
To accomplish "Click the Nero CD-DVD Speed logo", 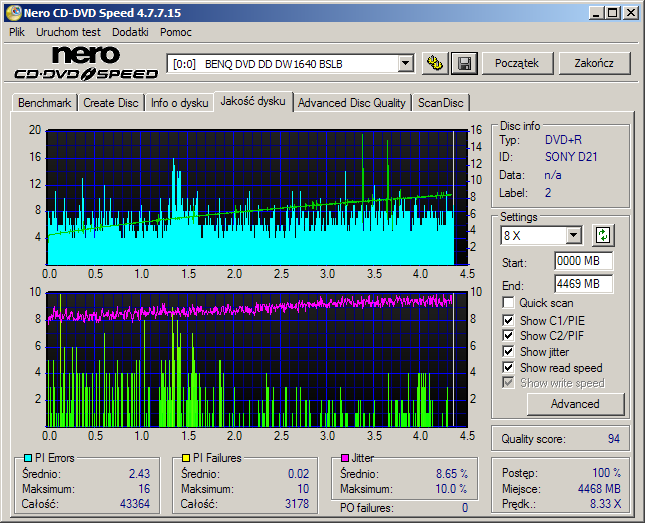I will 86,63.
